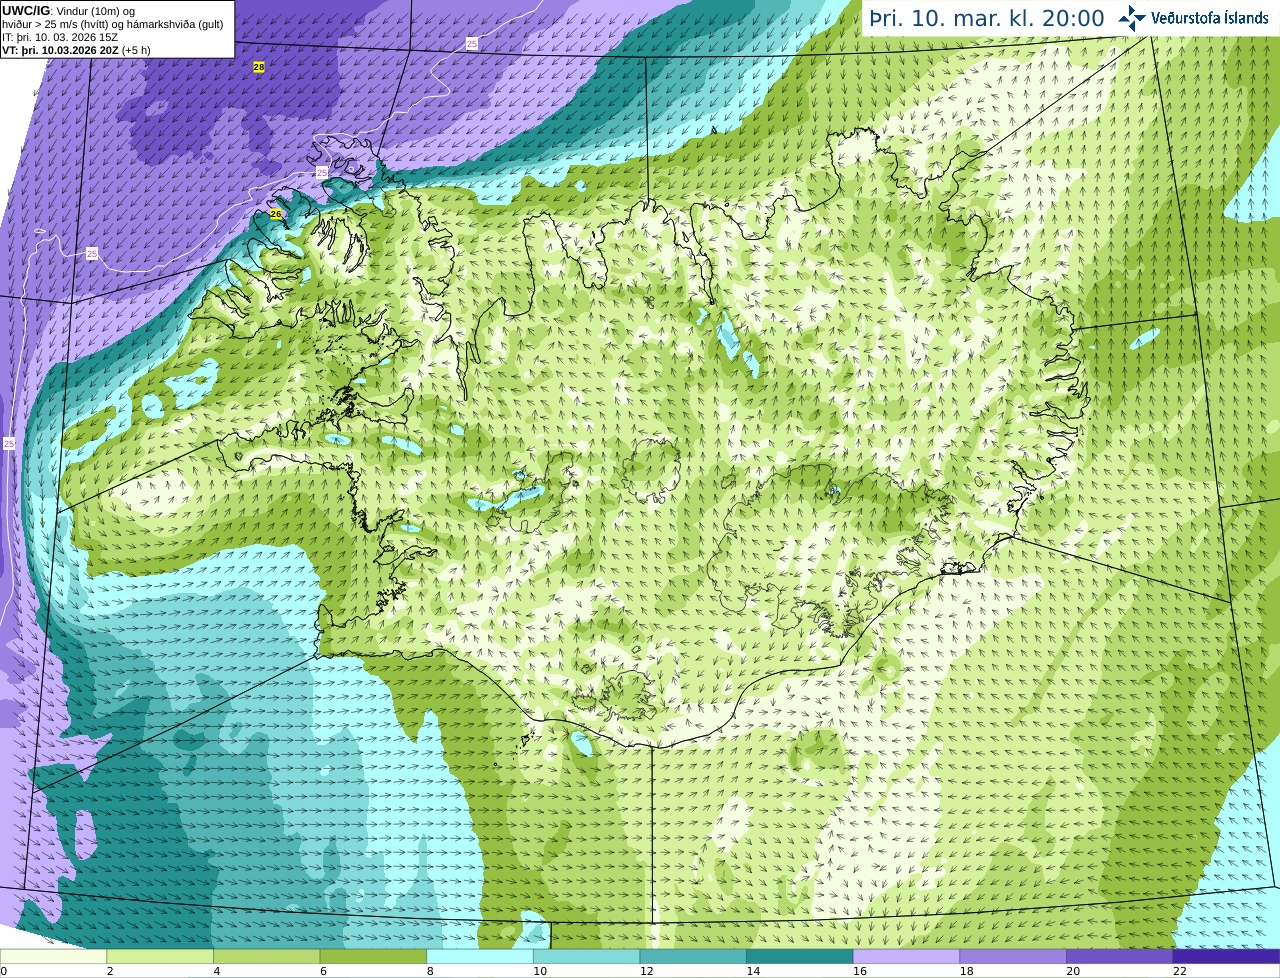Click the '4' tick label on wind scale
Image resolution: width=1280 pixels, height=978 pixels.
coord(217,971)
